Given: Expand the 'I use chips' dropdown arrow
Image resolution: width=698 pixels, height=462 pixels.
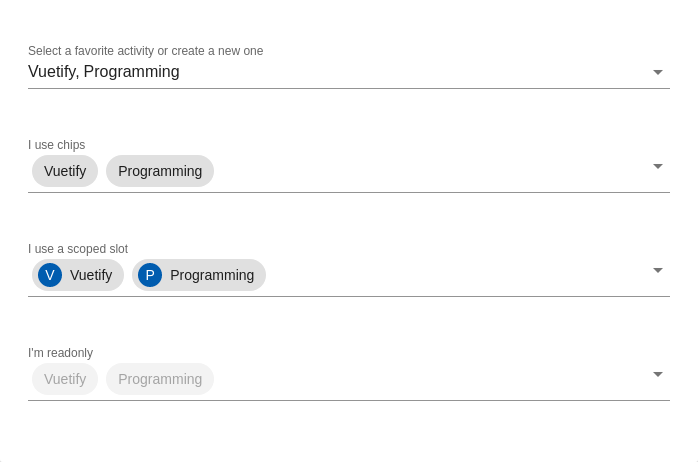Looking at the screenshot, I should point(657,166).
